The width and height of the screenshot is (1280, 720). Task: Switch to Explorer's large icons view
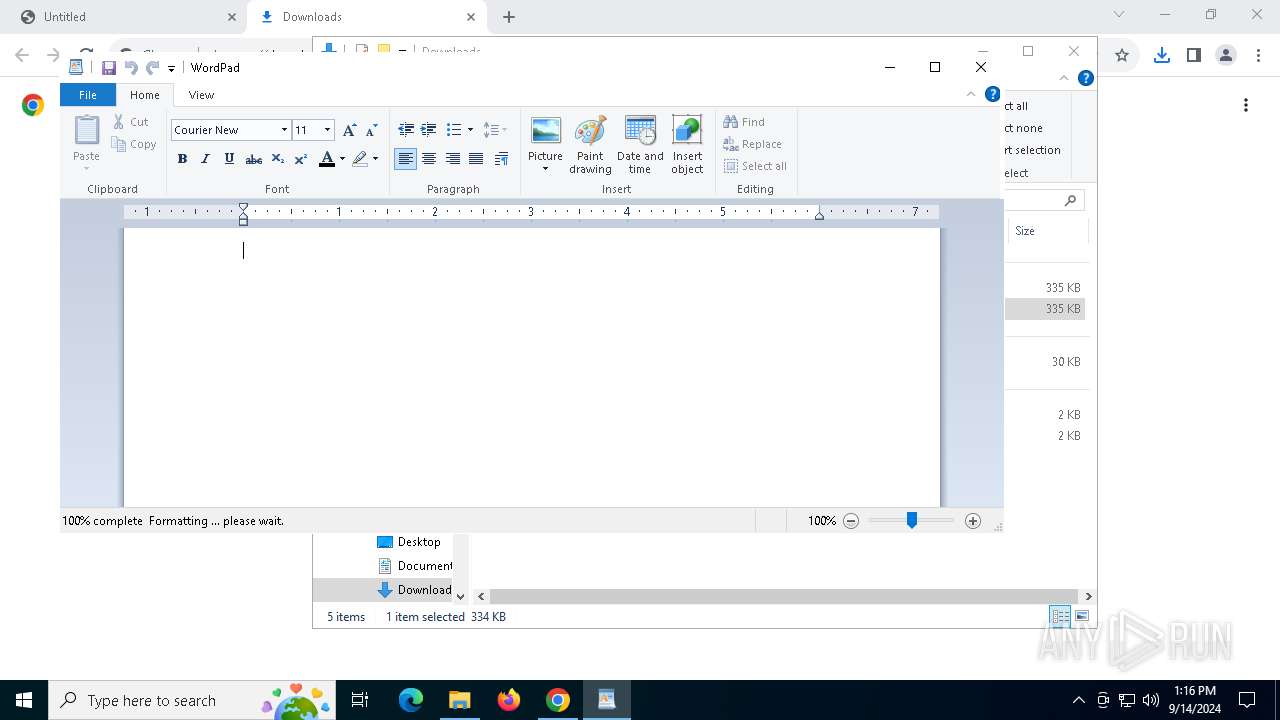coord(1081,616)
